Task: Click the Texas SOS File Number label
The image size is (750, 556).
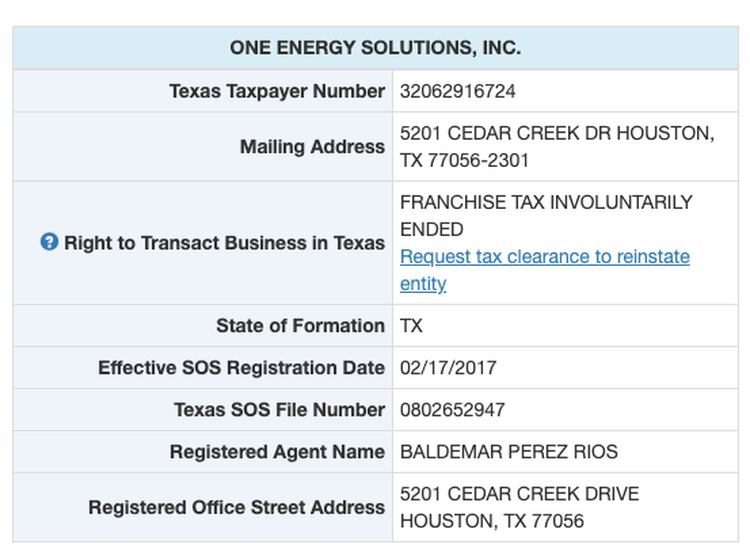Action: pyautogui.click(x=279, y=410)
